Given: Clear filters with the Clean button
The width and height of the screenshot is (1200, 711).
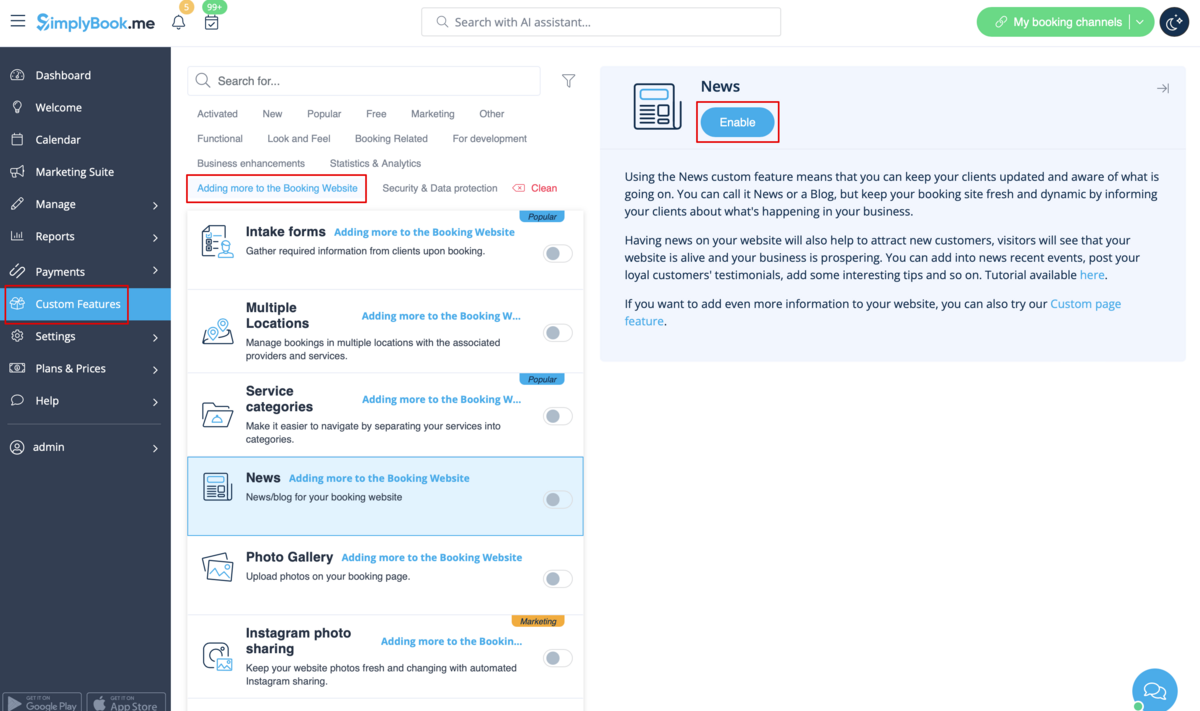Looking at the screenshot, I should (x=535, y=188).
